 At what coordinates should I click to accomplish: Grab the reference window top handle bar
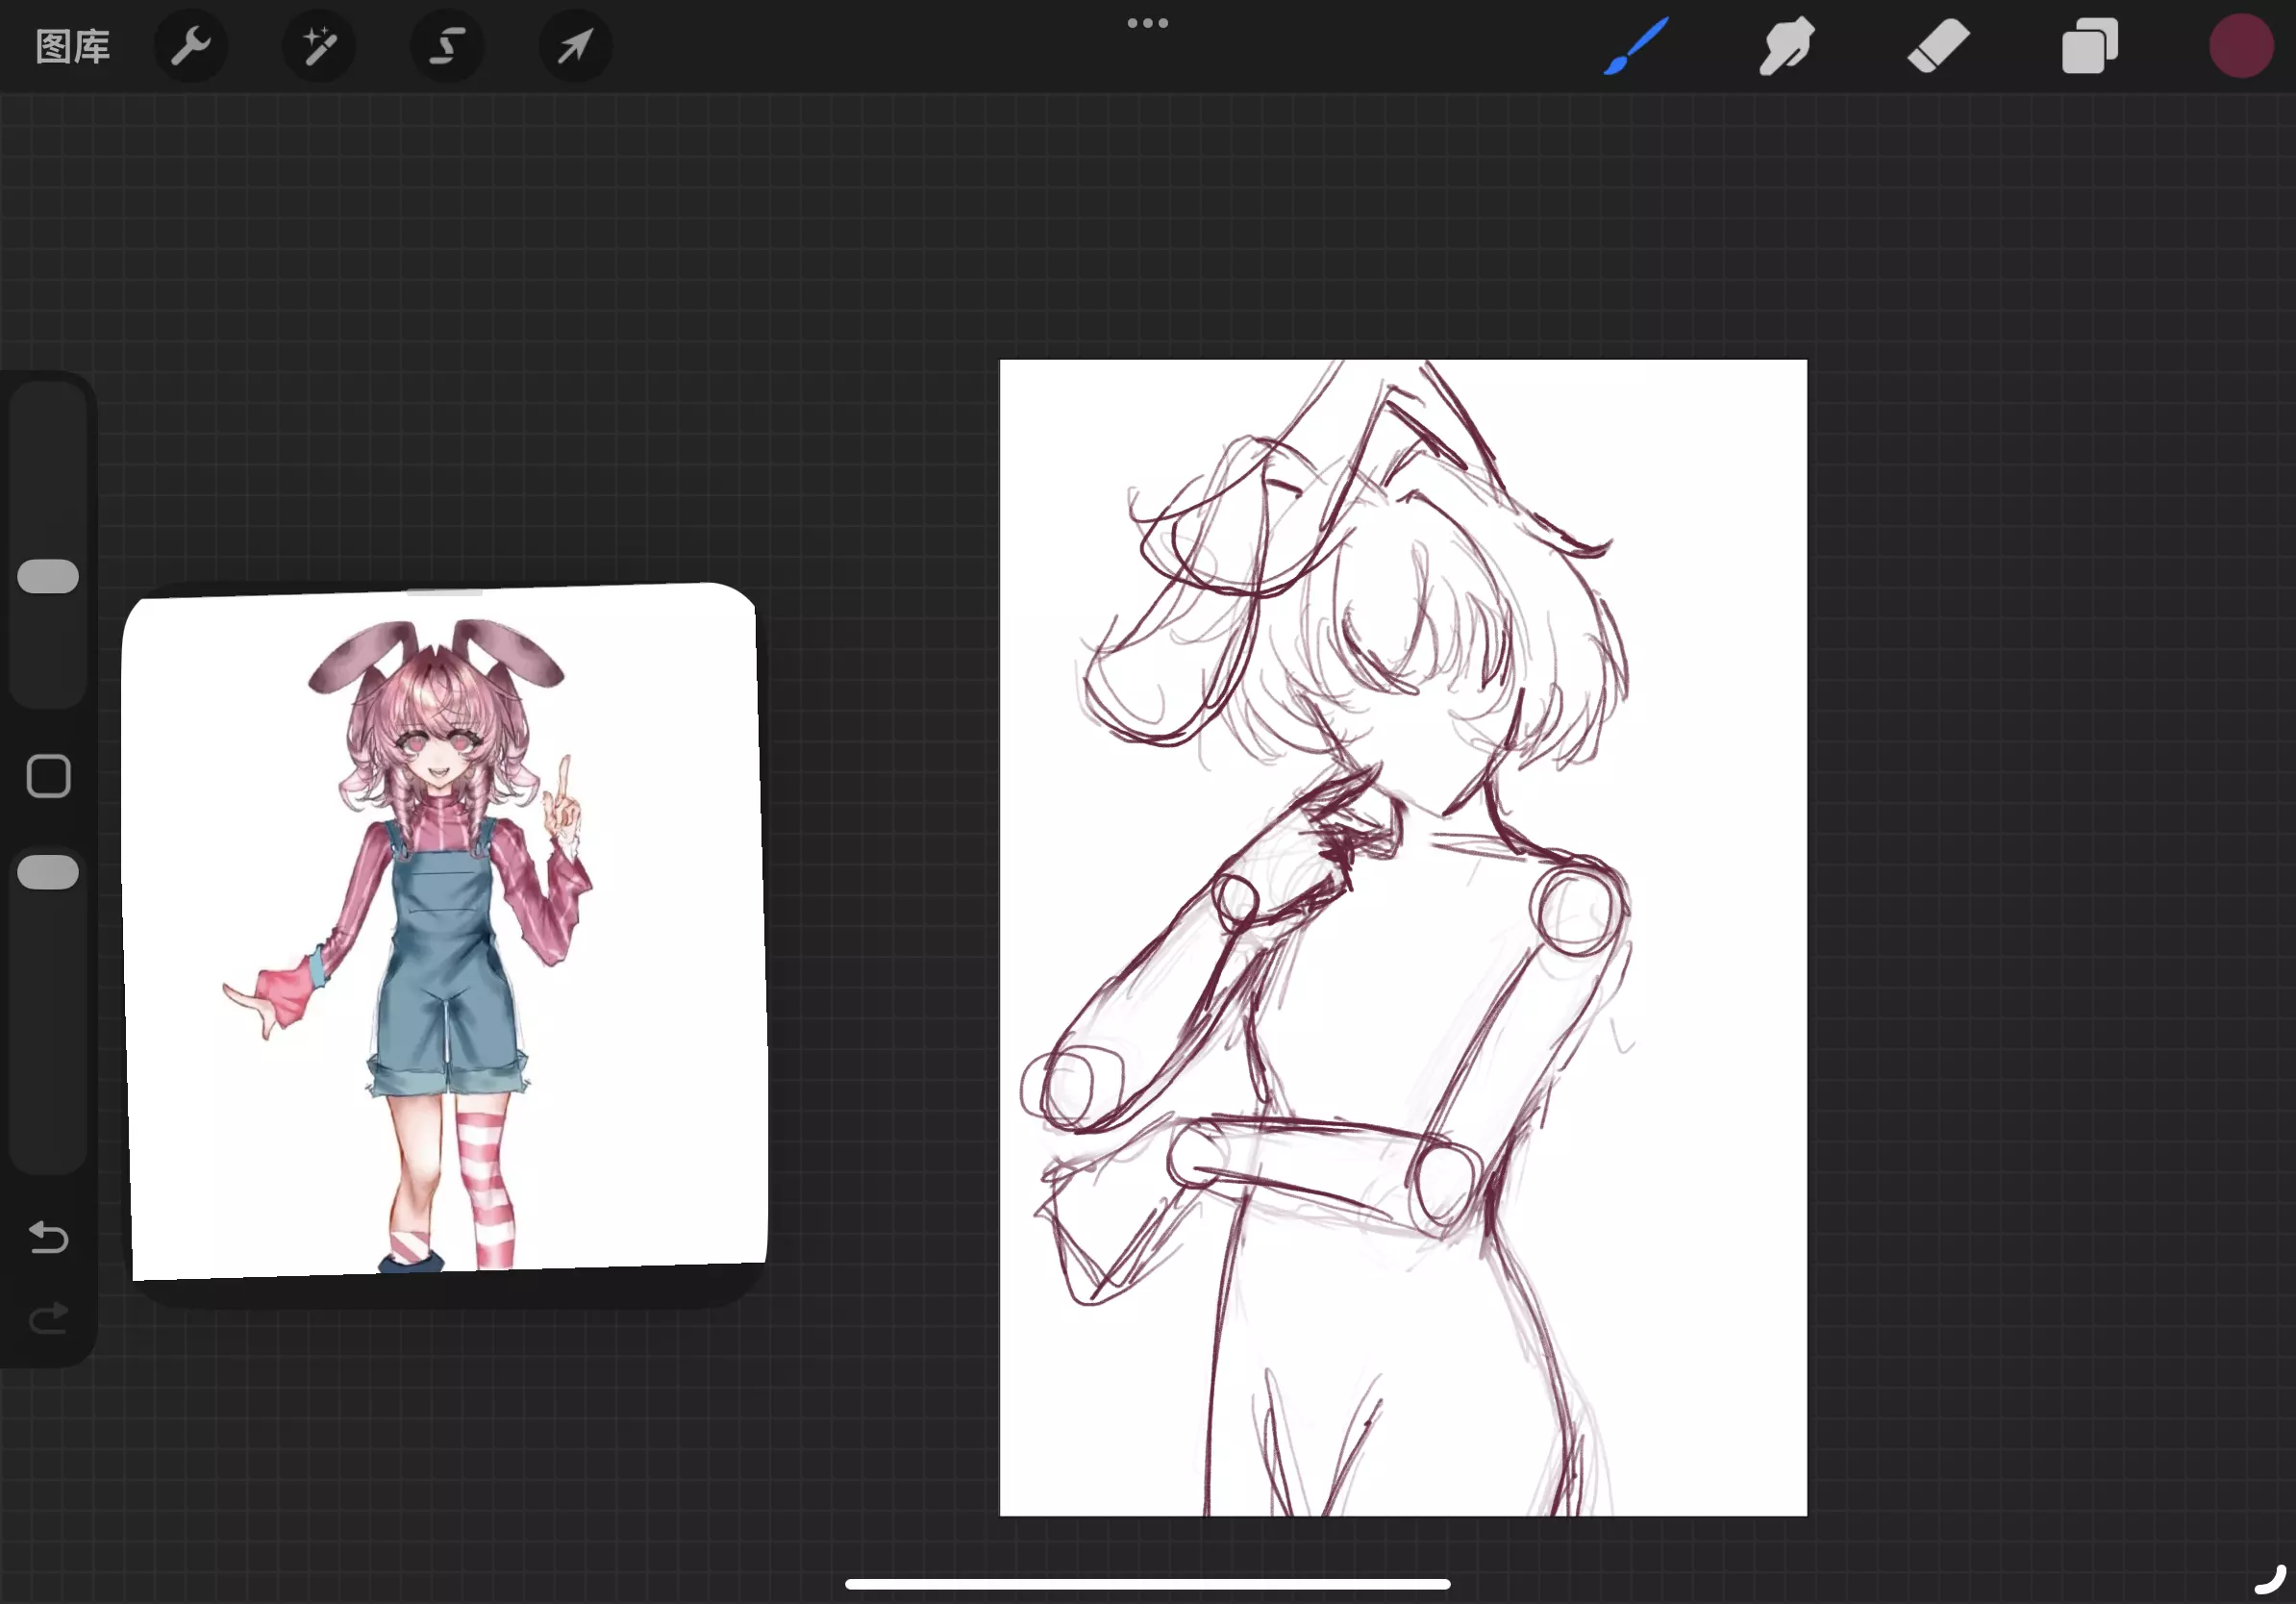pyautogui.click(x=445, y=593)
